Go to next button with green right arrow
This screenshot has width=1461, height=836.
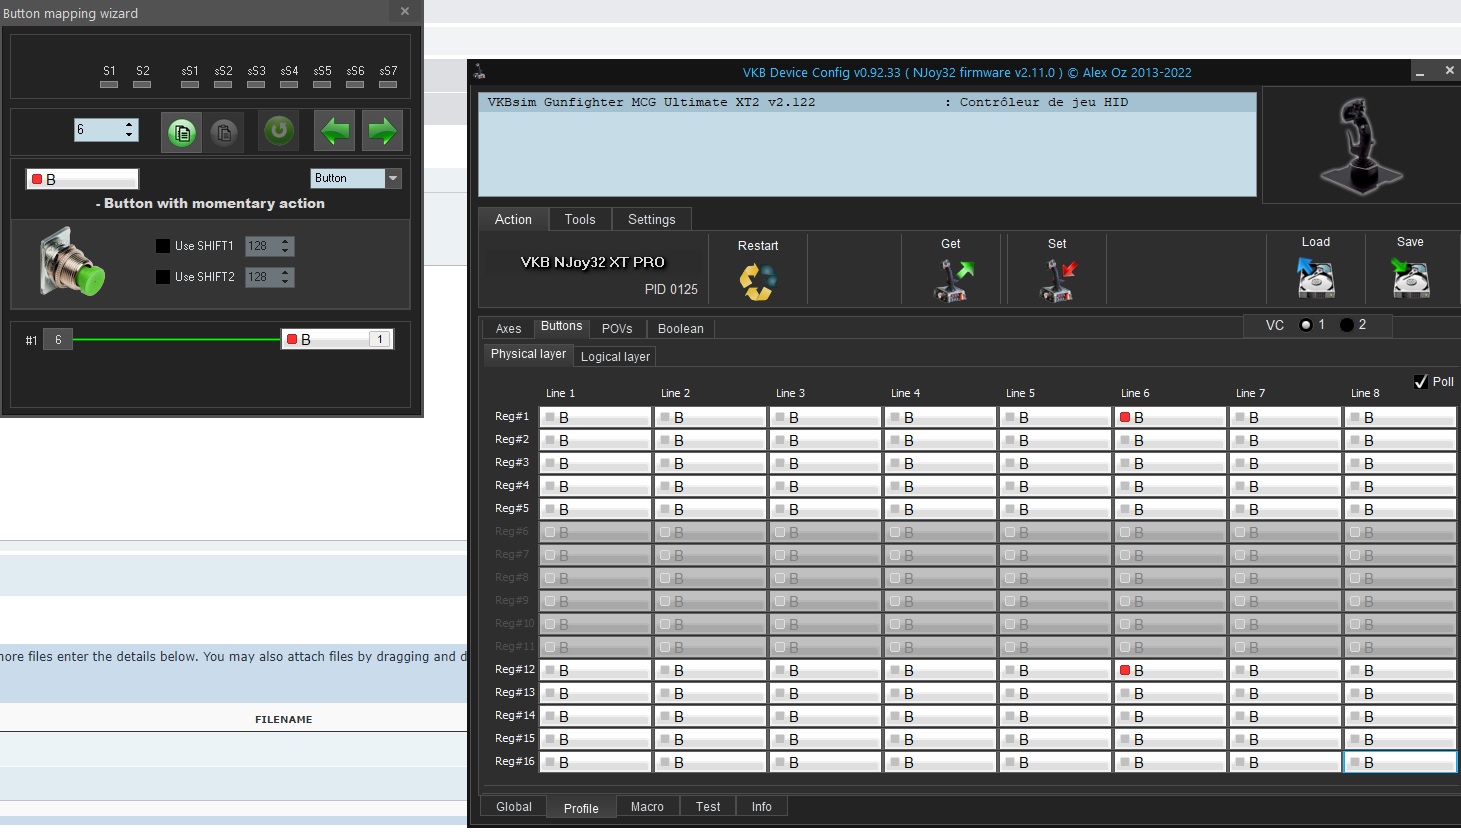pos(382,131)
